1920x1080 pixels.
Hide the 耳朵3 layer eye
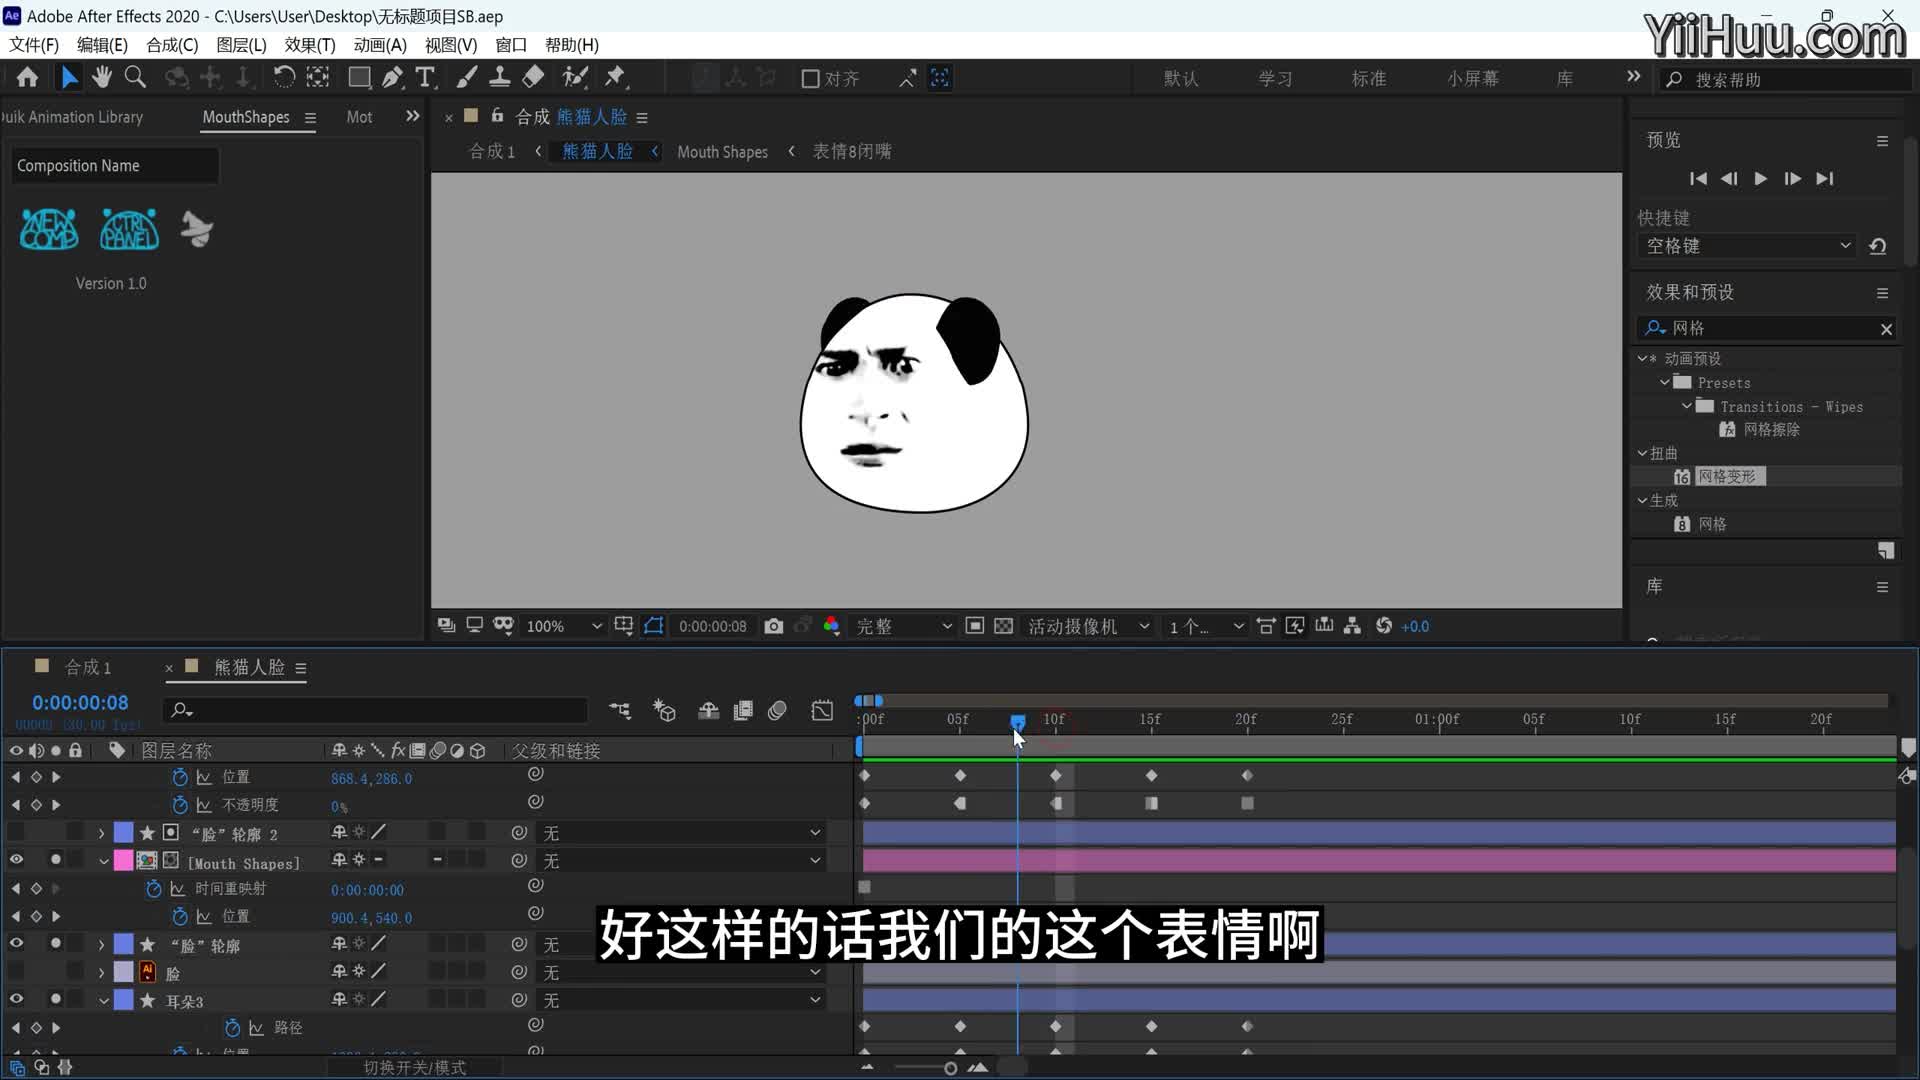pos(16,999)
